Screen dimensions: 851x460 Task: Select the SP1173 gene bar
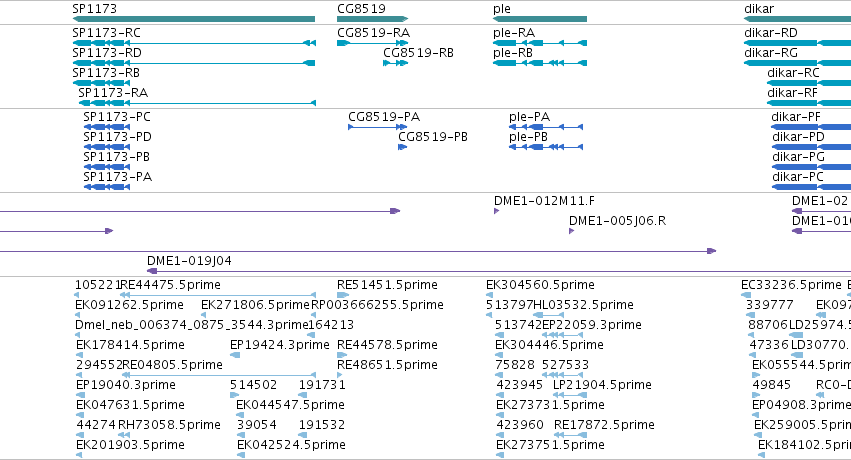point(194,19)
